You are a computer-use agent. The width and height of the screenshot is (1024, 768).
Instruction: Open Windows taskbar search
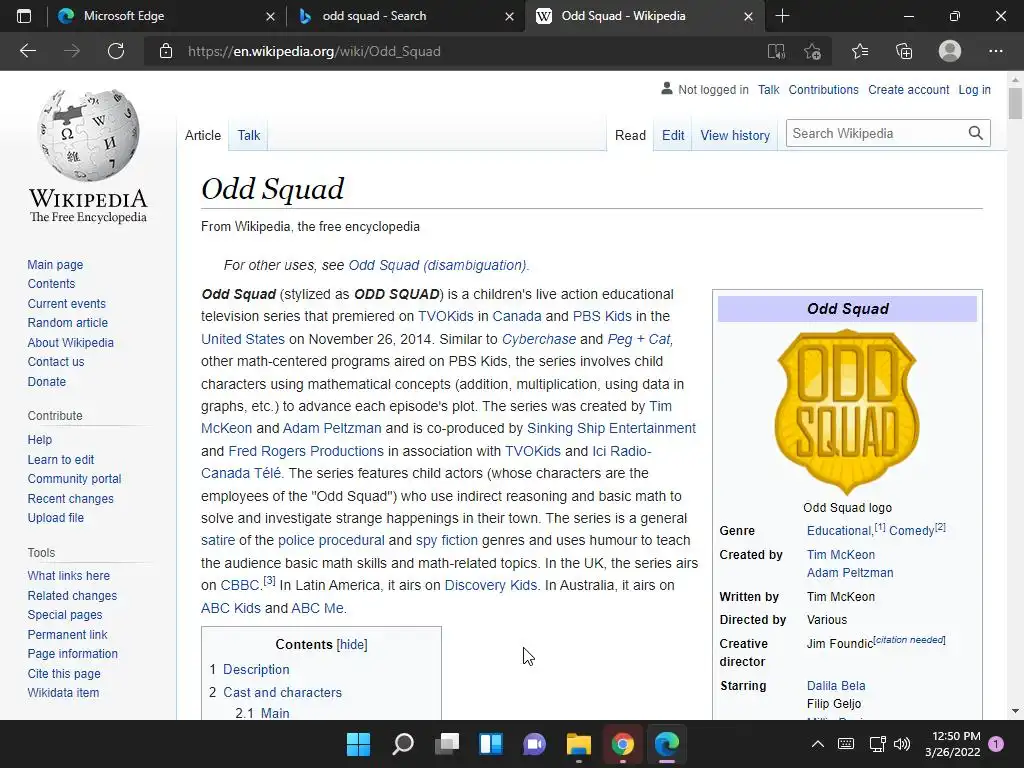pos(402,744)
